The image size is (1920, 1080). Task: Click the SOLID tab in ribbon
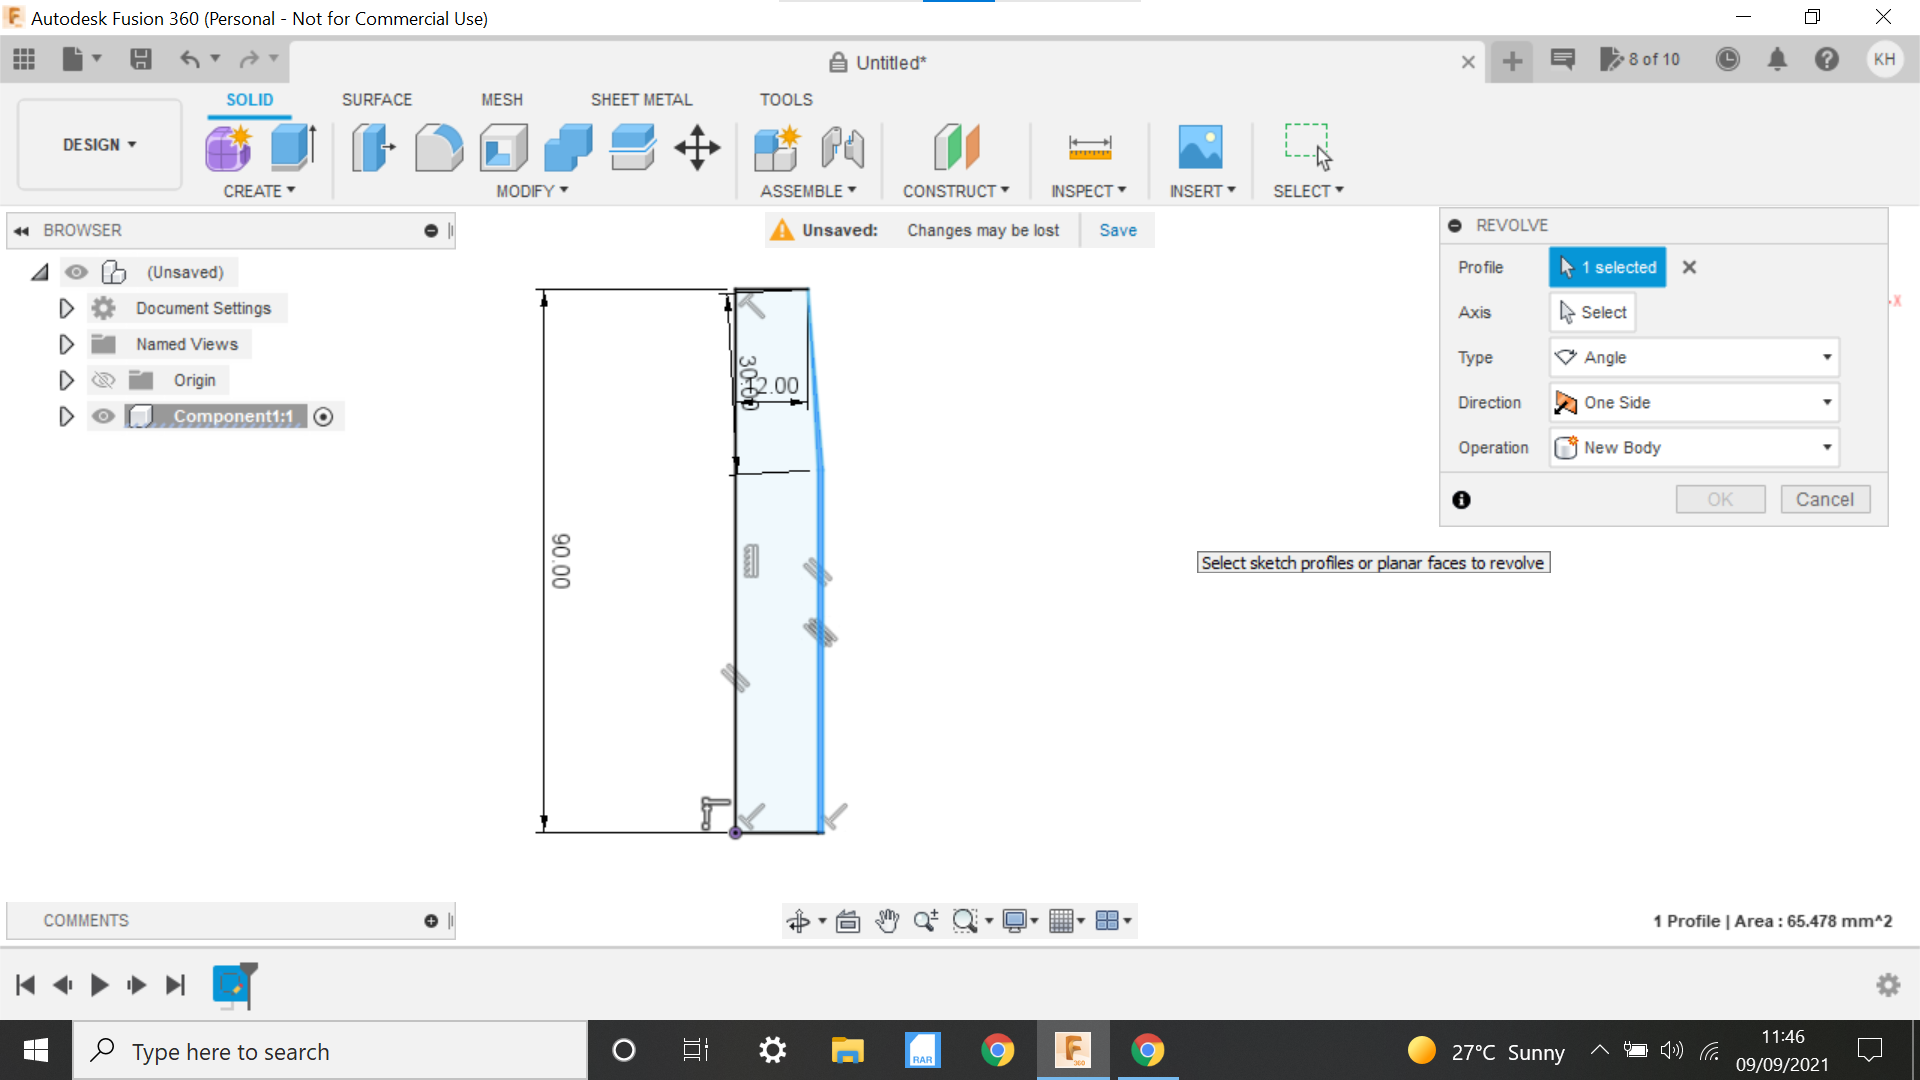click(x=247, y=99)
